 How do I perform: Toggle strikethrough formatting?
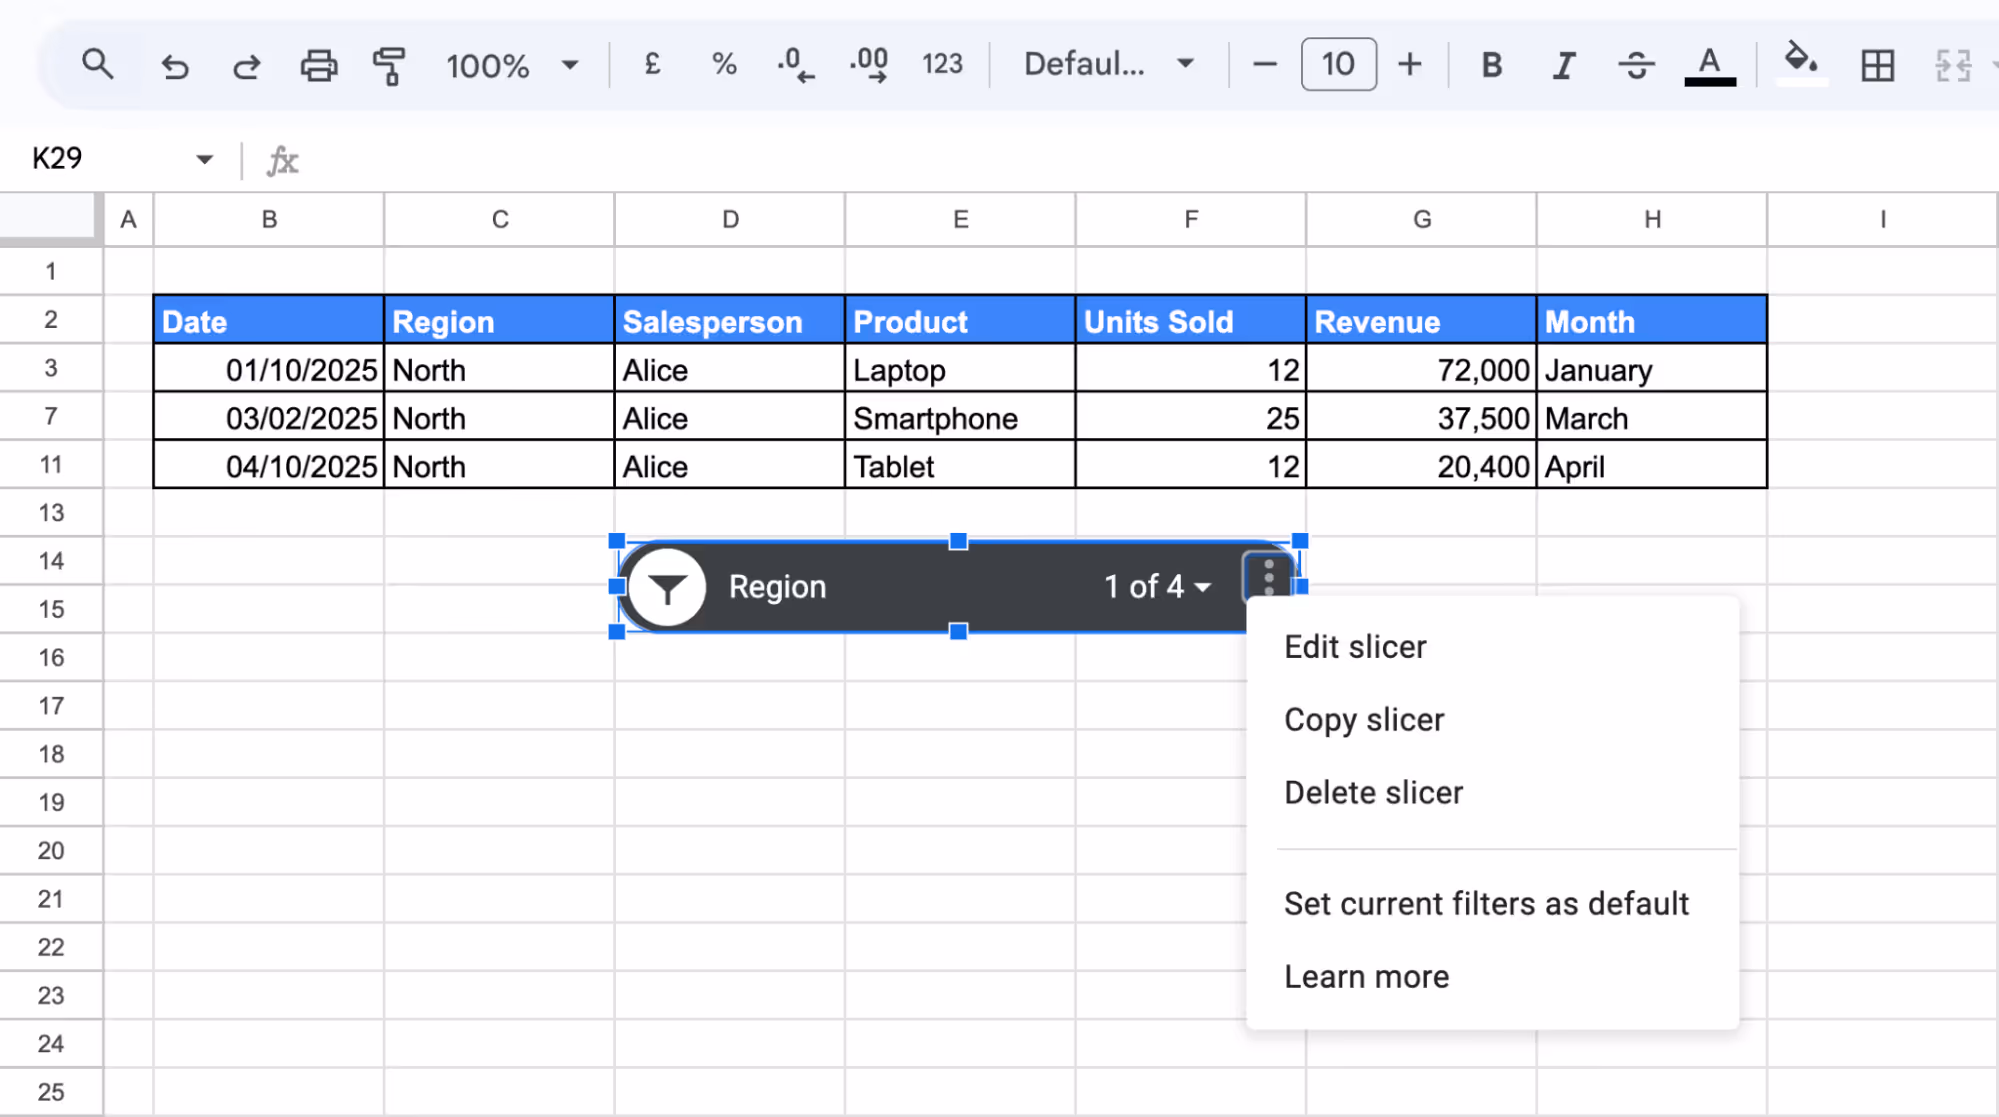pyautogui.click(x=1635, y=64)
